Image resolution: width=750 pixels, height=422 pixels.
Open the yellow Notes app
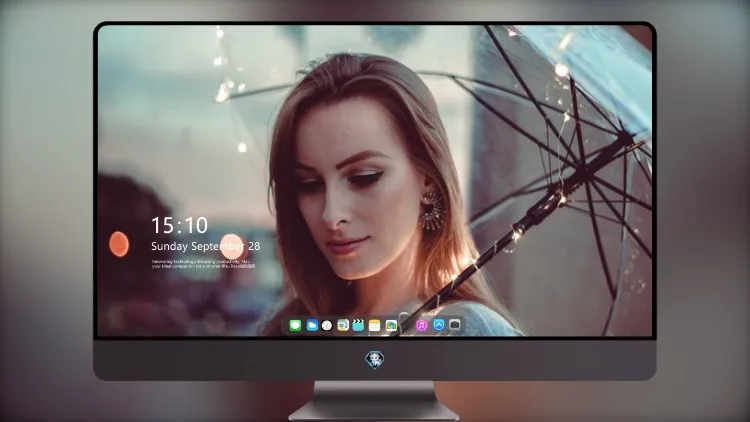375,325
